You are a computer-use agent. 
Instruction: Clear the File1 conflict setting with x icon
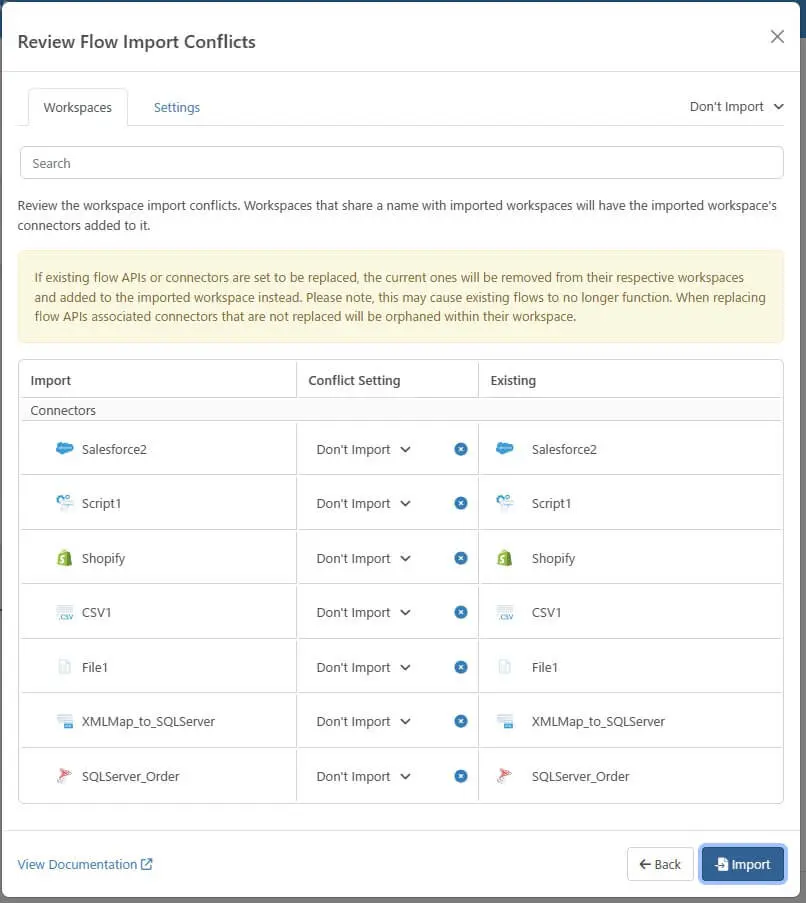coord(461,667)
